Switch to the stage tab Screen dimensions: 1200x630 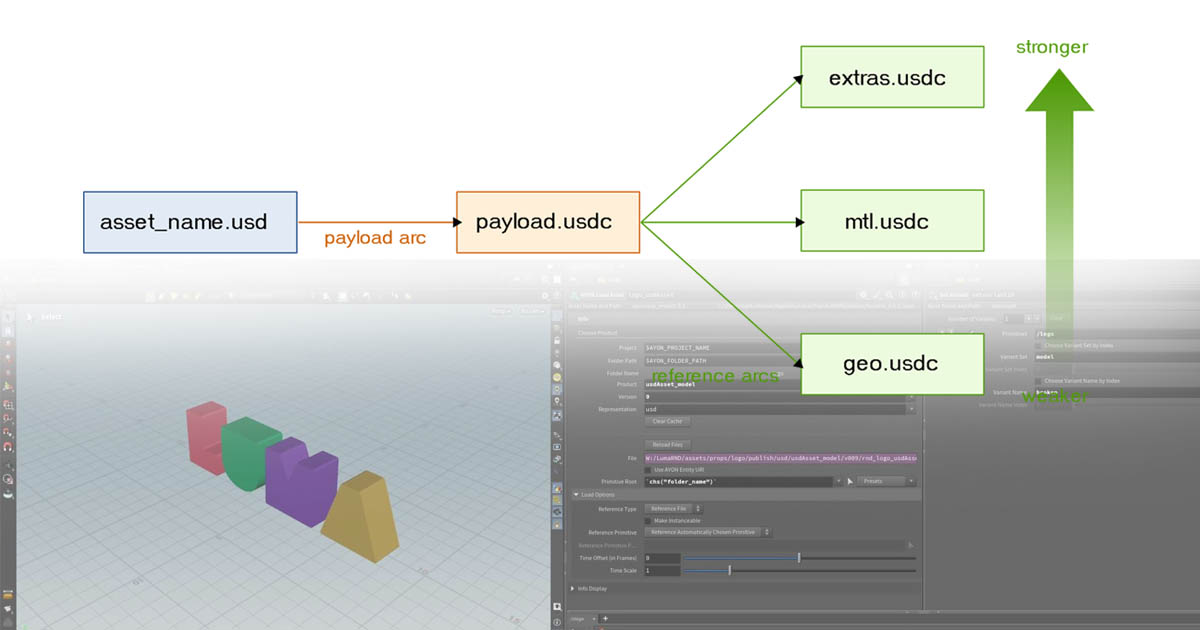coord(577,619)
